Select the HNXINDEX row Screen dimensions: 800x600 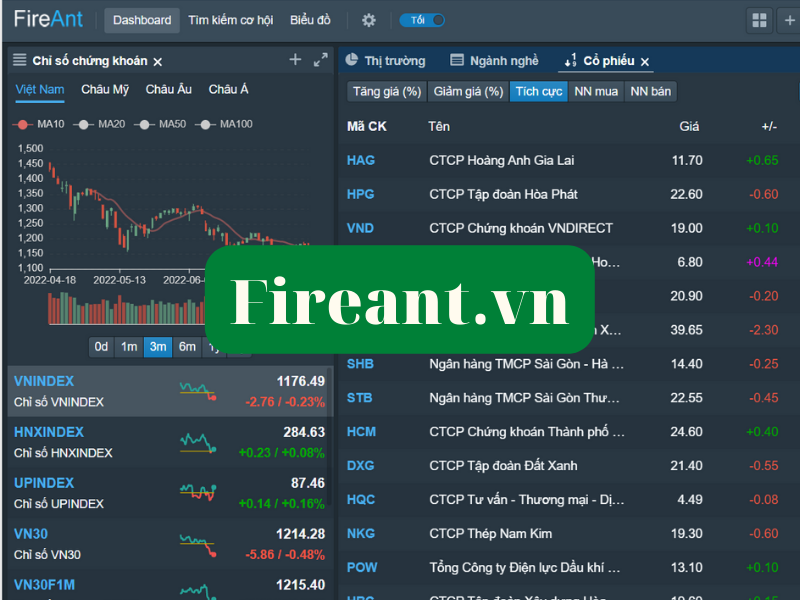(169, 442)
